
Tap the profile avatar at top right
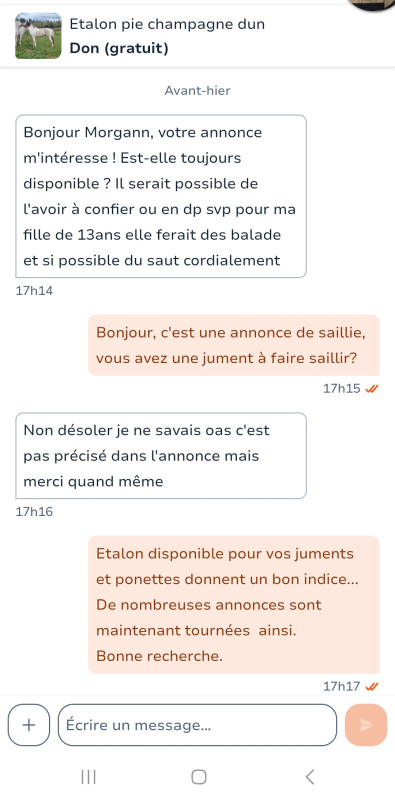click(x=372, y=4)
